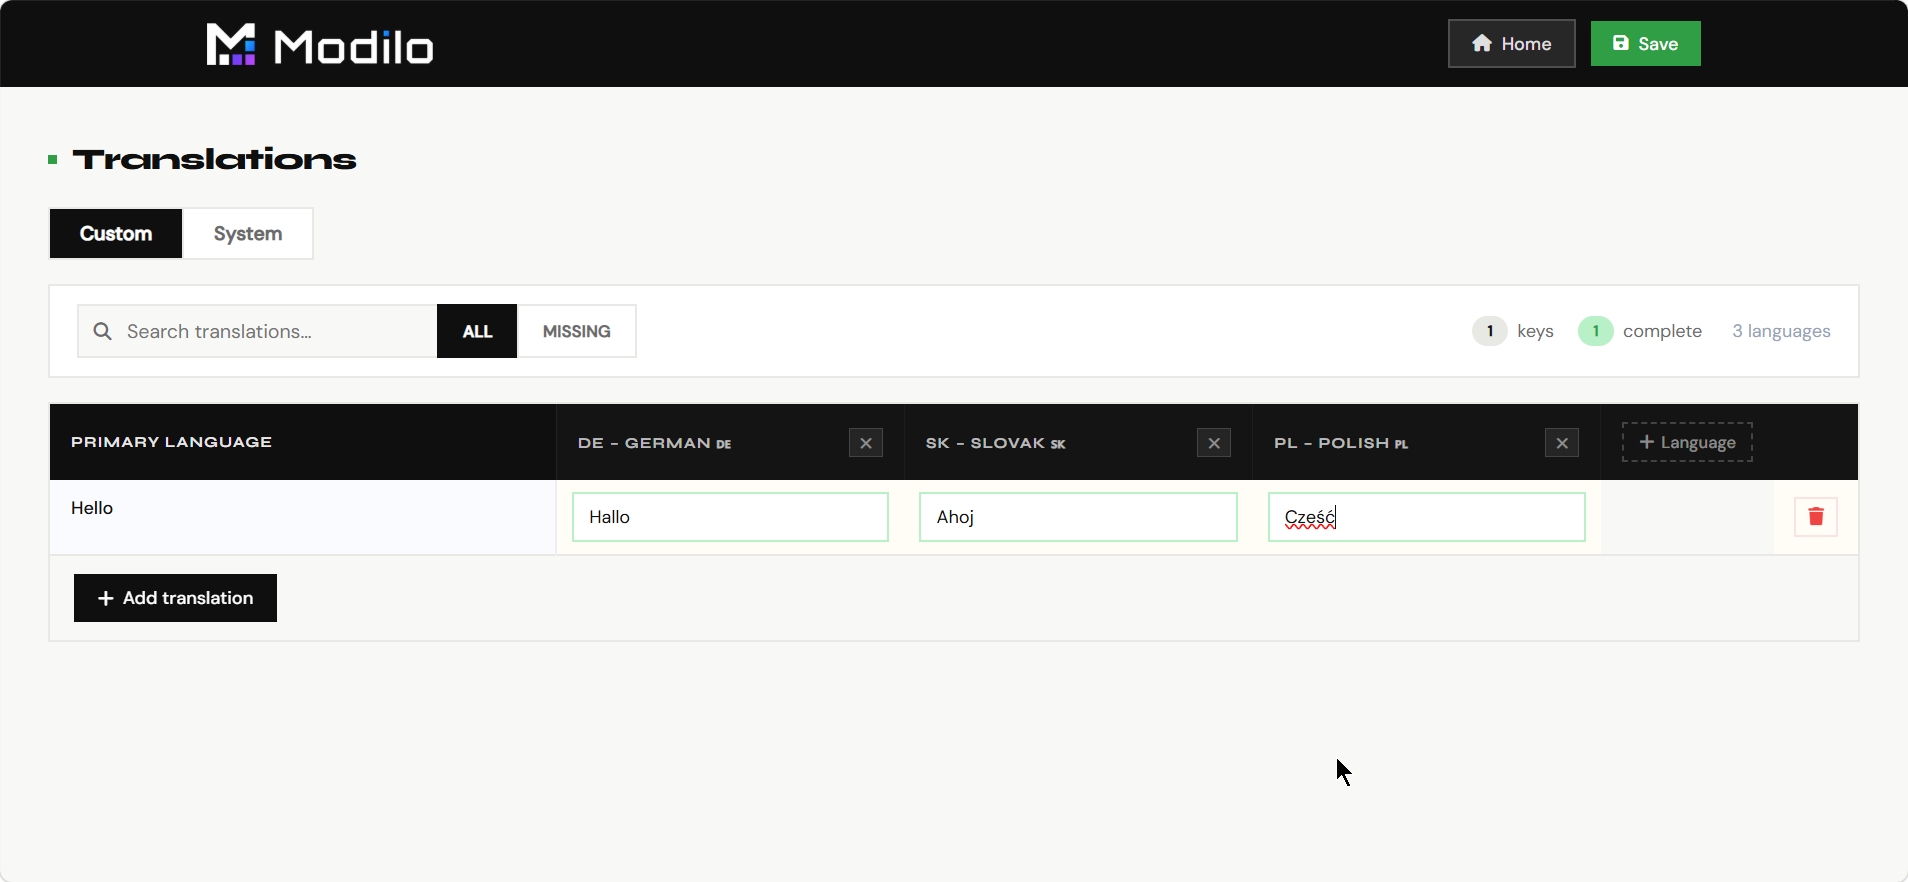Edit the Polish Cześć translation field
1908x882 pixels.
pos(1426,517)
